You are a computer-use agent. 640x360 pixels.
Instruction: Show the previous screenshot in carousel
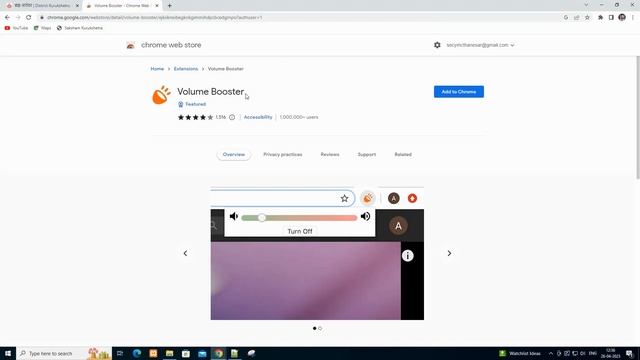185,253
